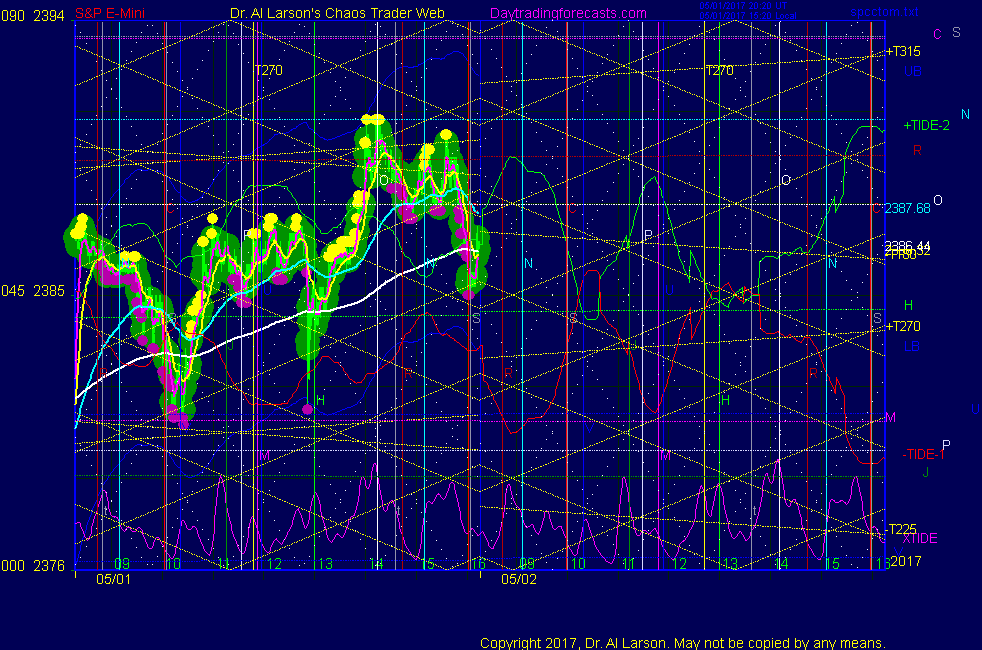The height and width of the screenshot is (650, 982).
Task: Click the T270 label inside 05/02 session
Action: point(720,71)
